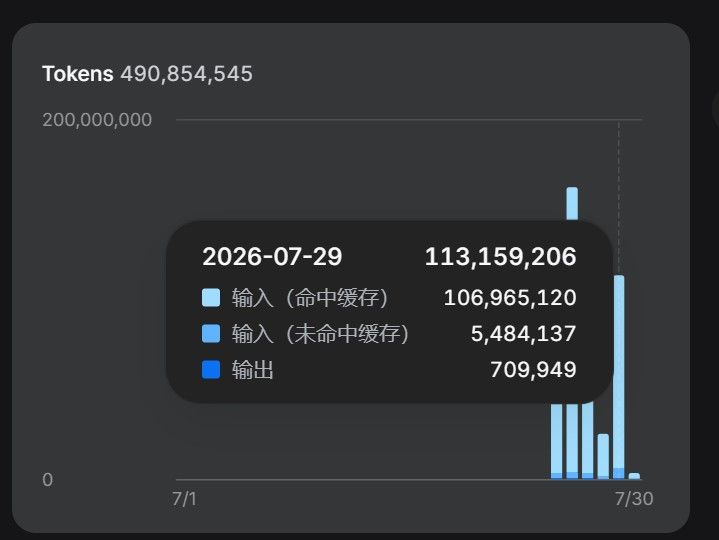Click the short bar left of 7/29 bar

pyautogui.click(x=603, y=456)
